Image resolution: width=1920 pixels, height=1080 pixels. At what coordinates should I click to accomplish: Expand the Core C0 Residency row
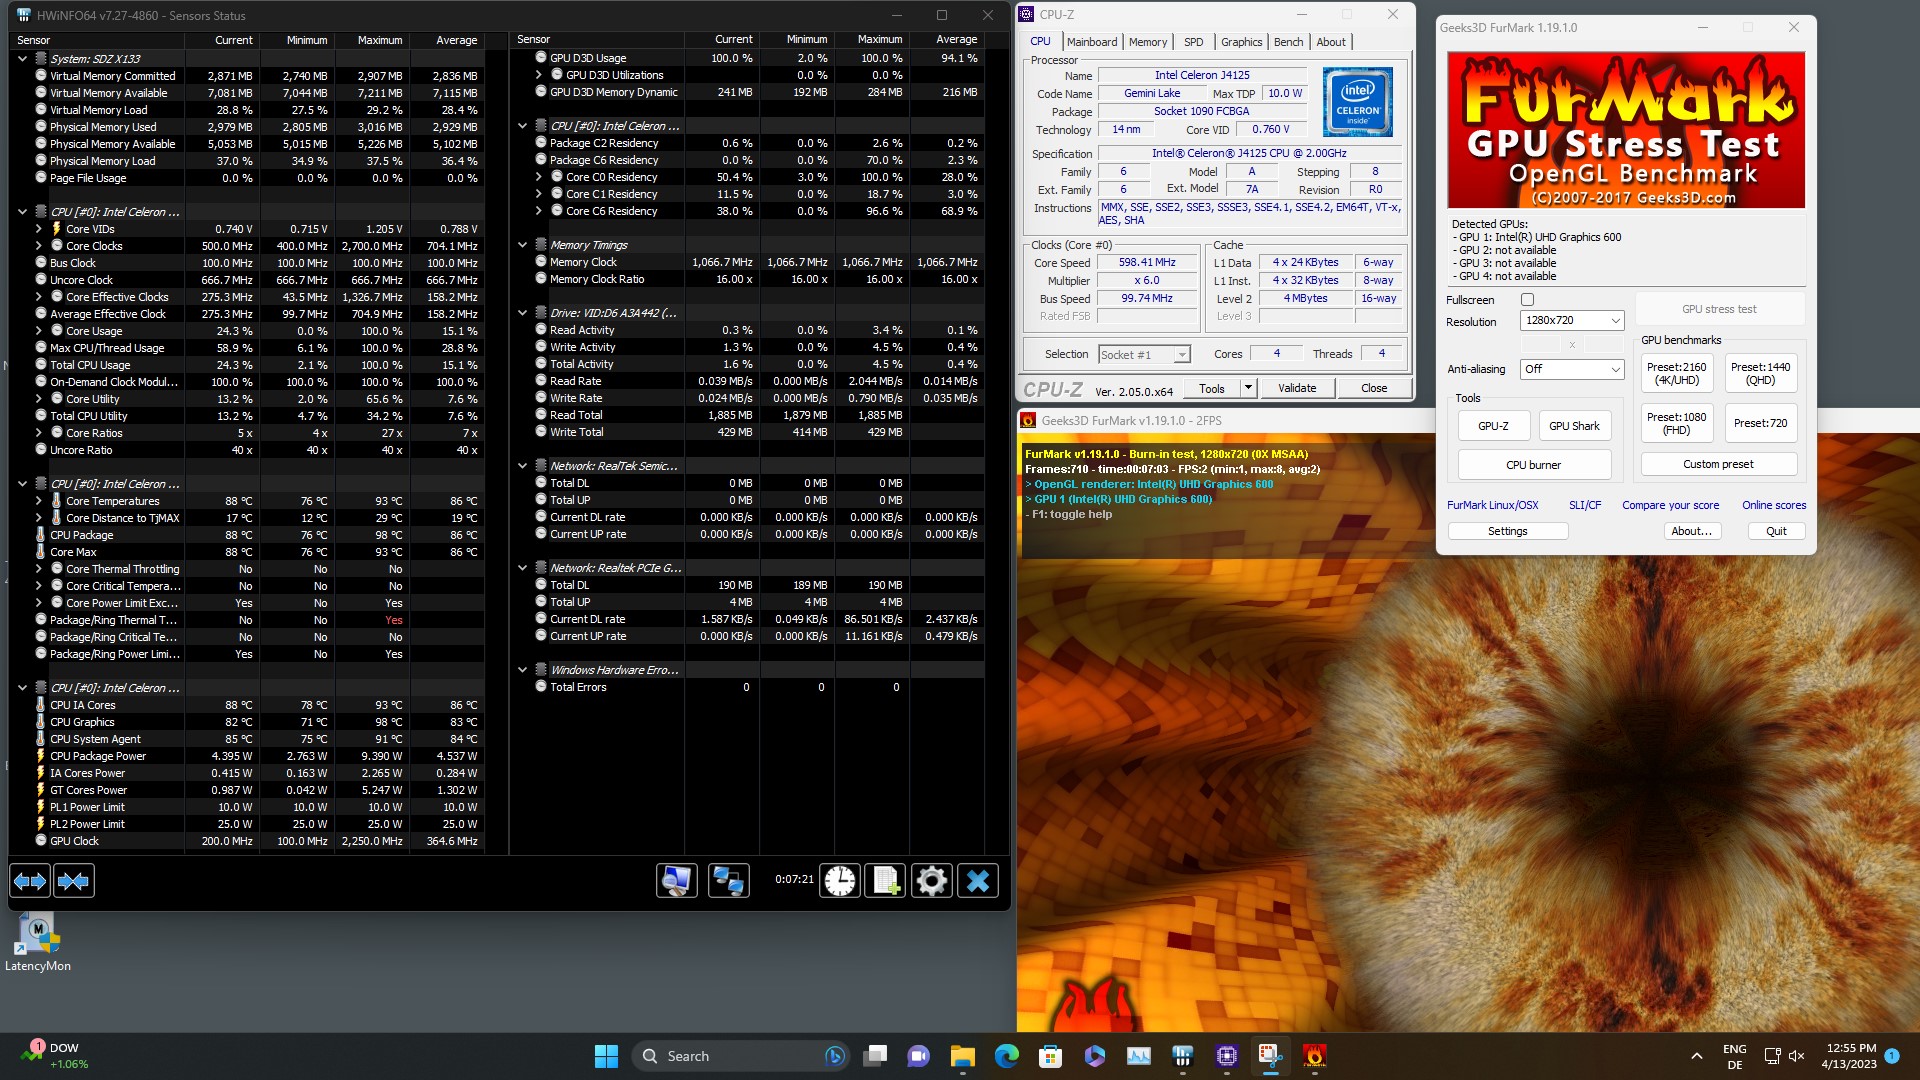click(x=539, y=177)
